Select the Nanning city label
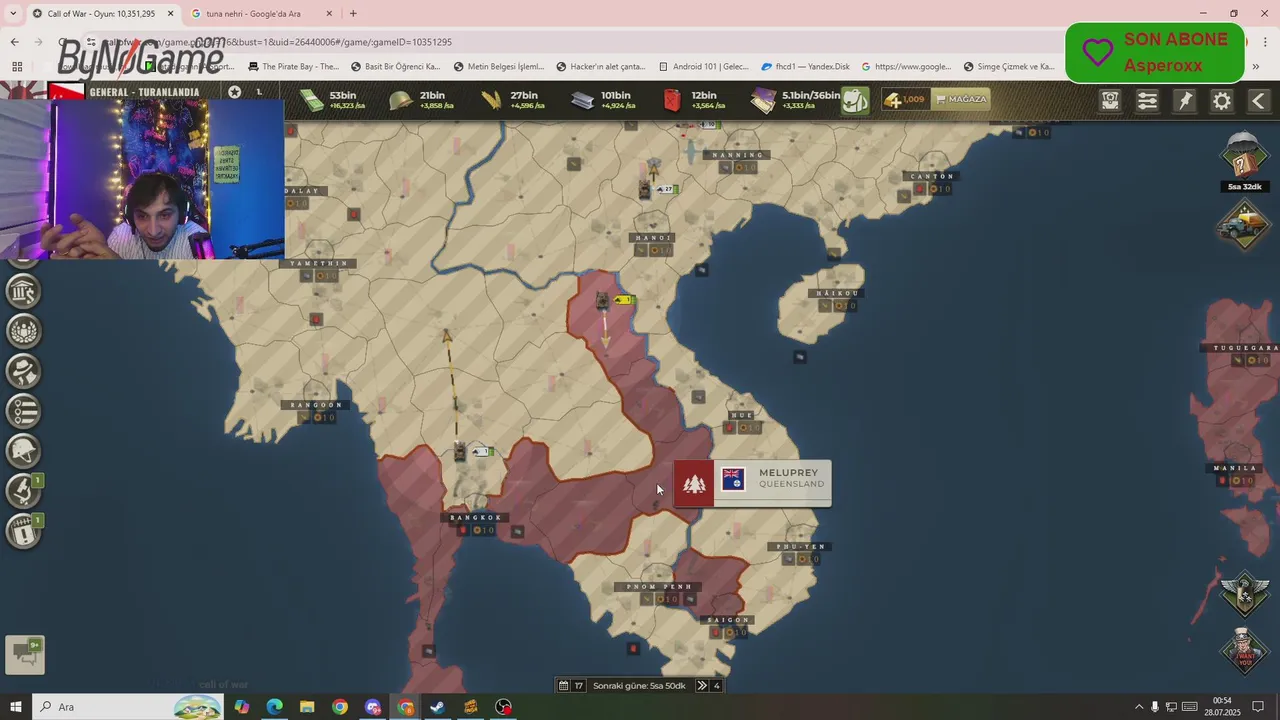 pyautogui.click(x=738, y=155)
